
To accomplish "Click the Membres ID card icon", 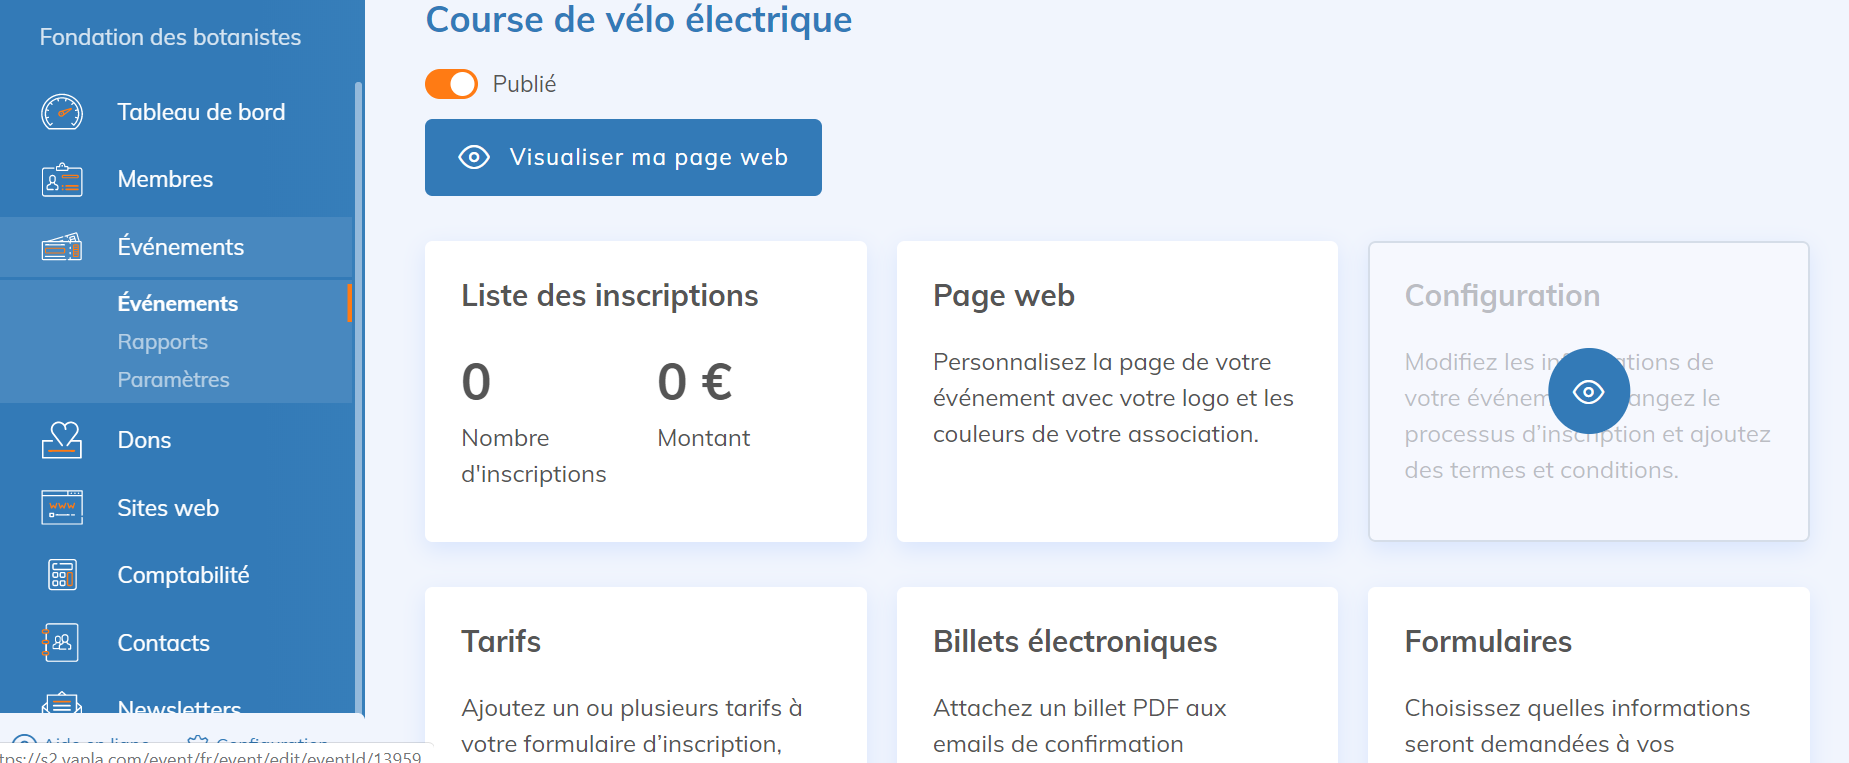I will 62,180.
